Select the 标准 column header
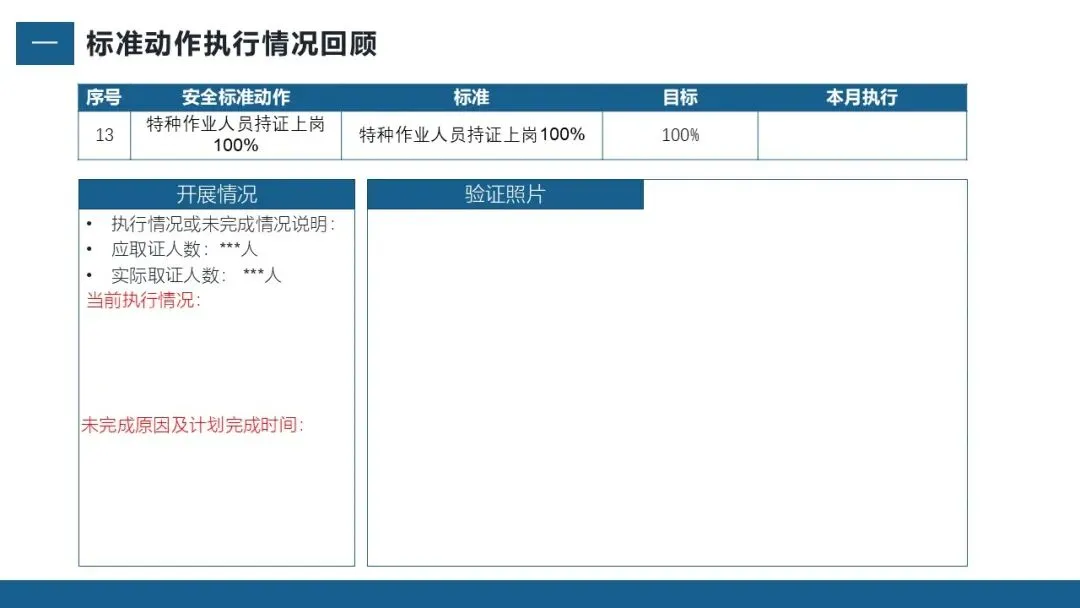Screen dimensions: 1080x608 click(x=472, y=98)
